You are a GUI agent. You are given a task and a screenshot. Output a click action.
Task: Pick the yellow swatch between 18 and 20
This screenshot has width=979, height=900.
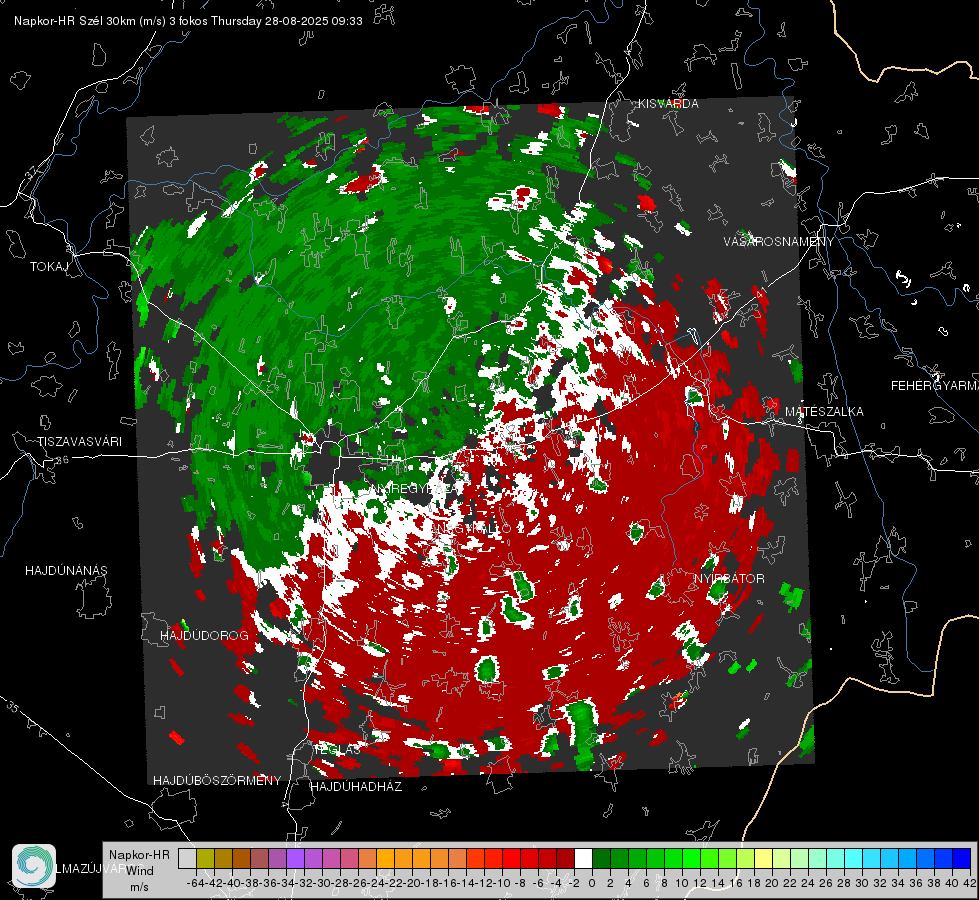[763, 858]
